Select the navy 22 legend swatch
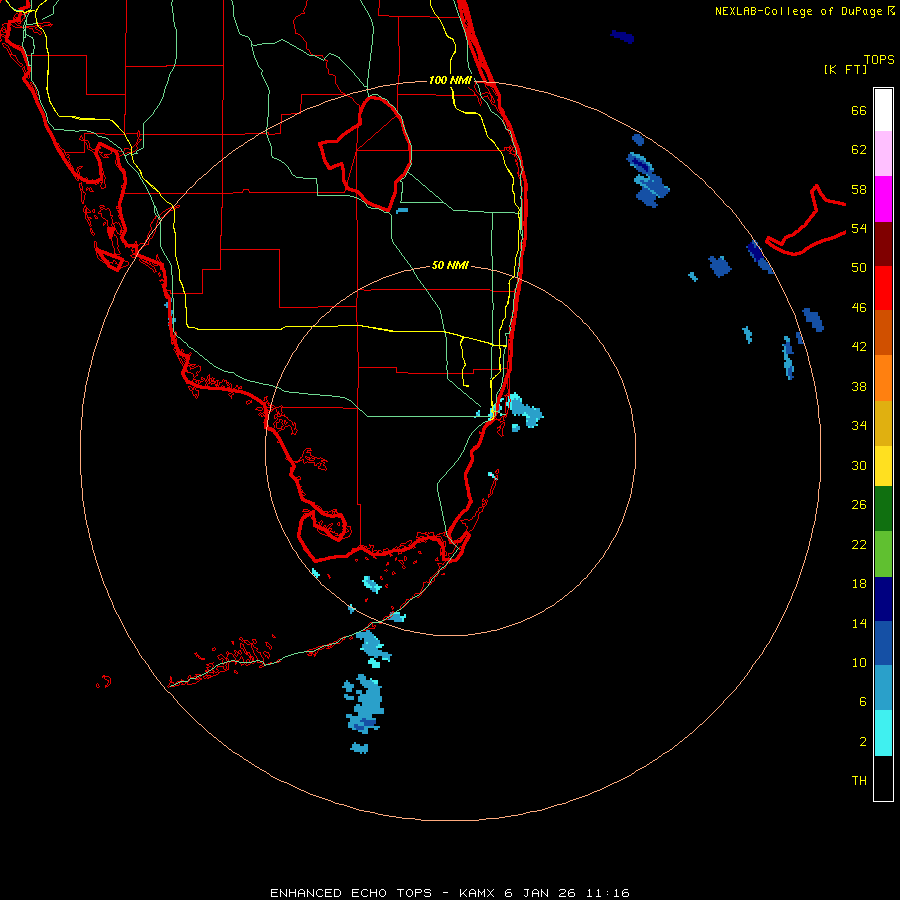This screenshot has width=900, height=900. 883,599
